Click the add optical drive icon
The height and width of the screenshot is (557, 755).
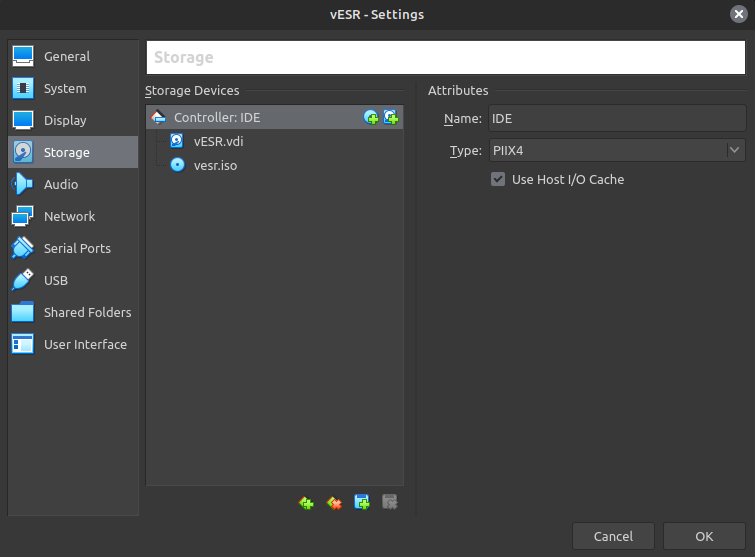pyautogui.click(x=371, y=118)
